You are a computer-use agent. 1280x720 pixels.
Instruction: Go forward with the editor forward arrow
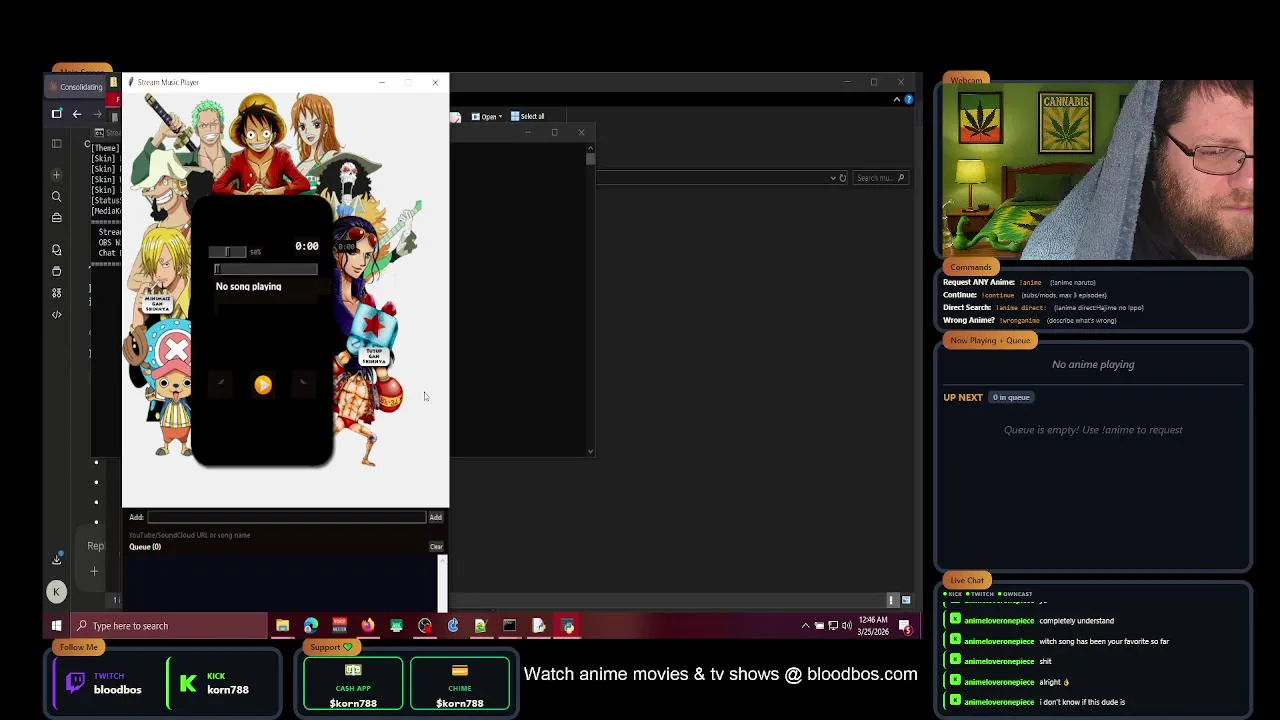tap(97, 114)
